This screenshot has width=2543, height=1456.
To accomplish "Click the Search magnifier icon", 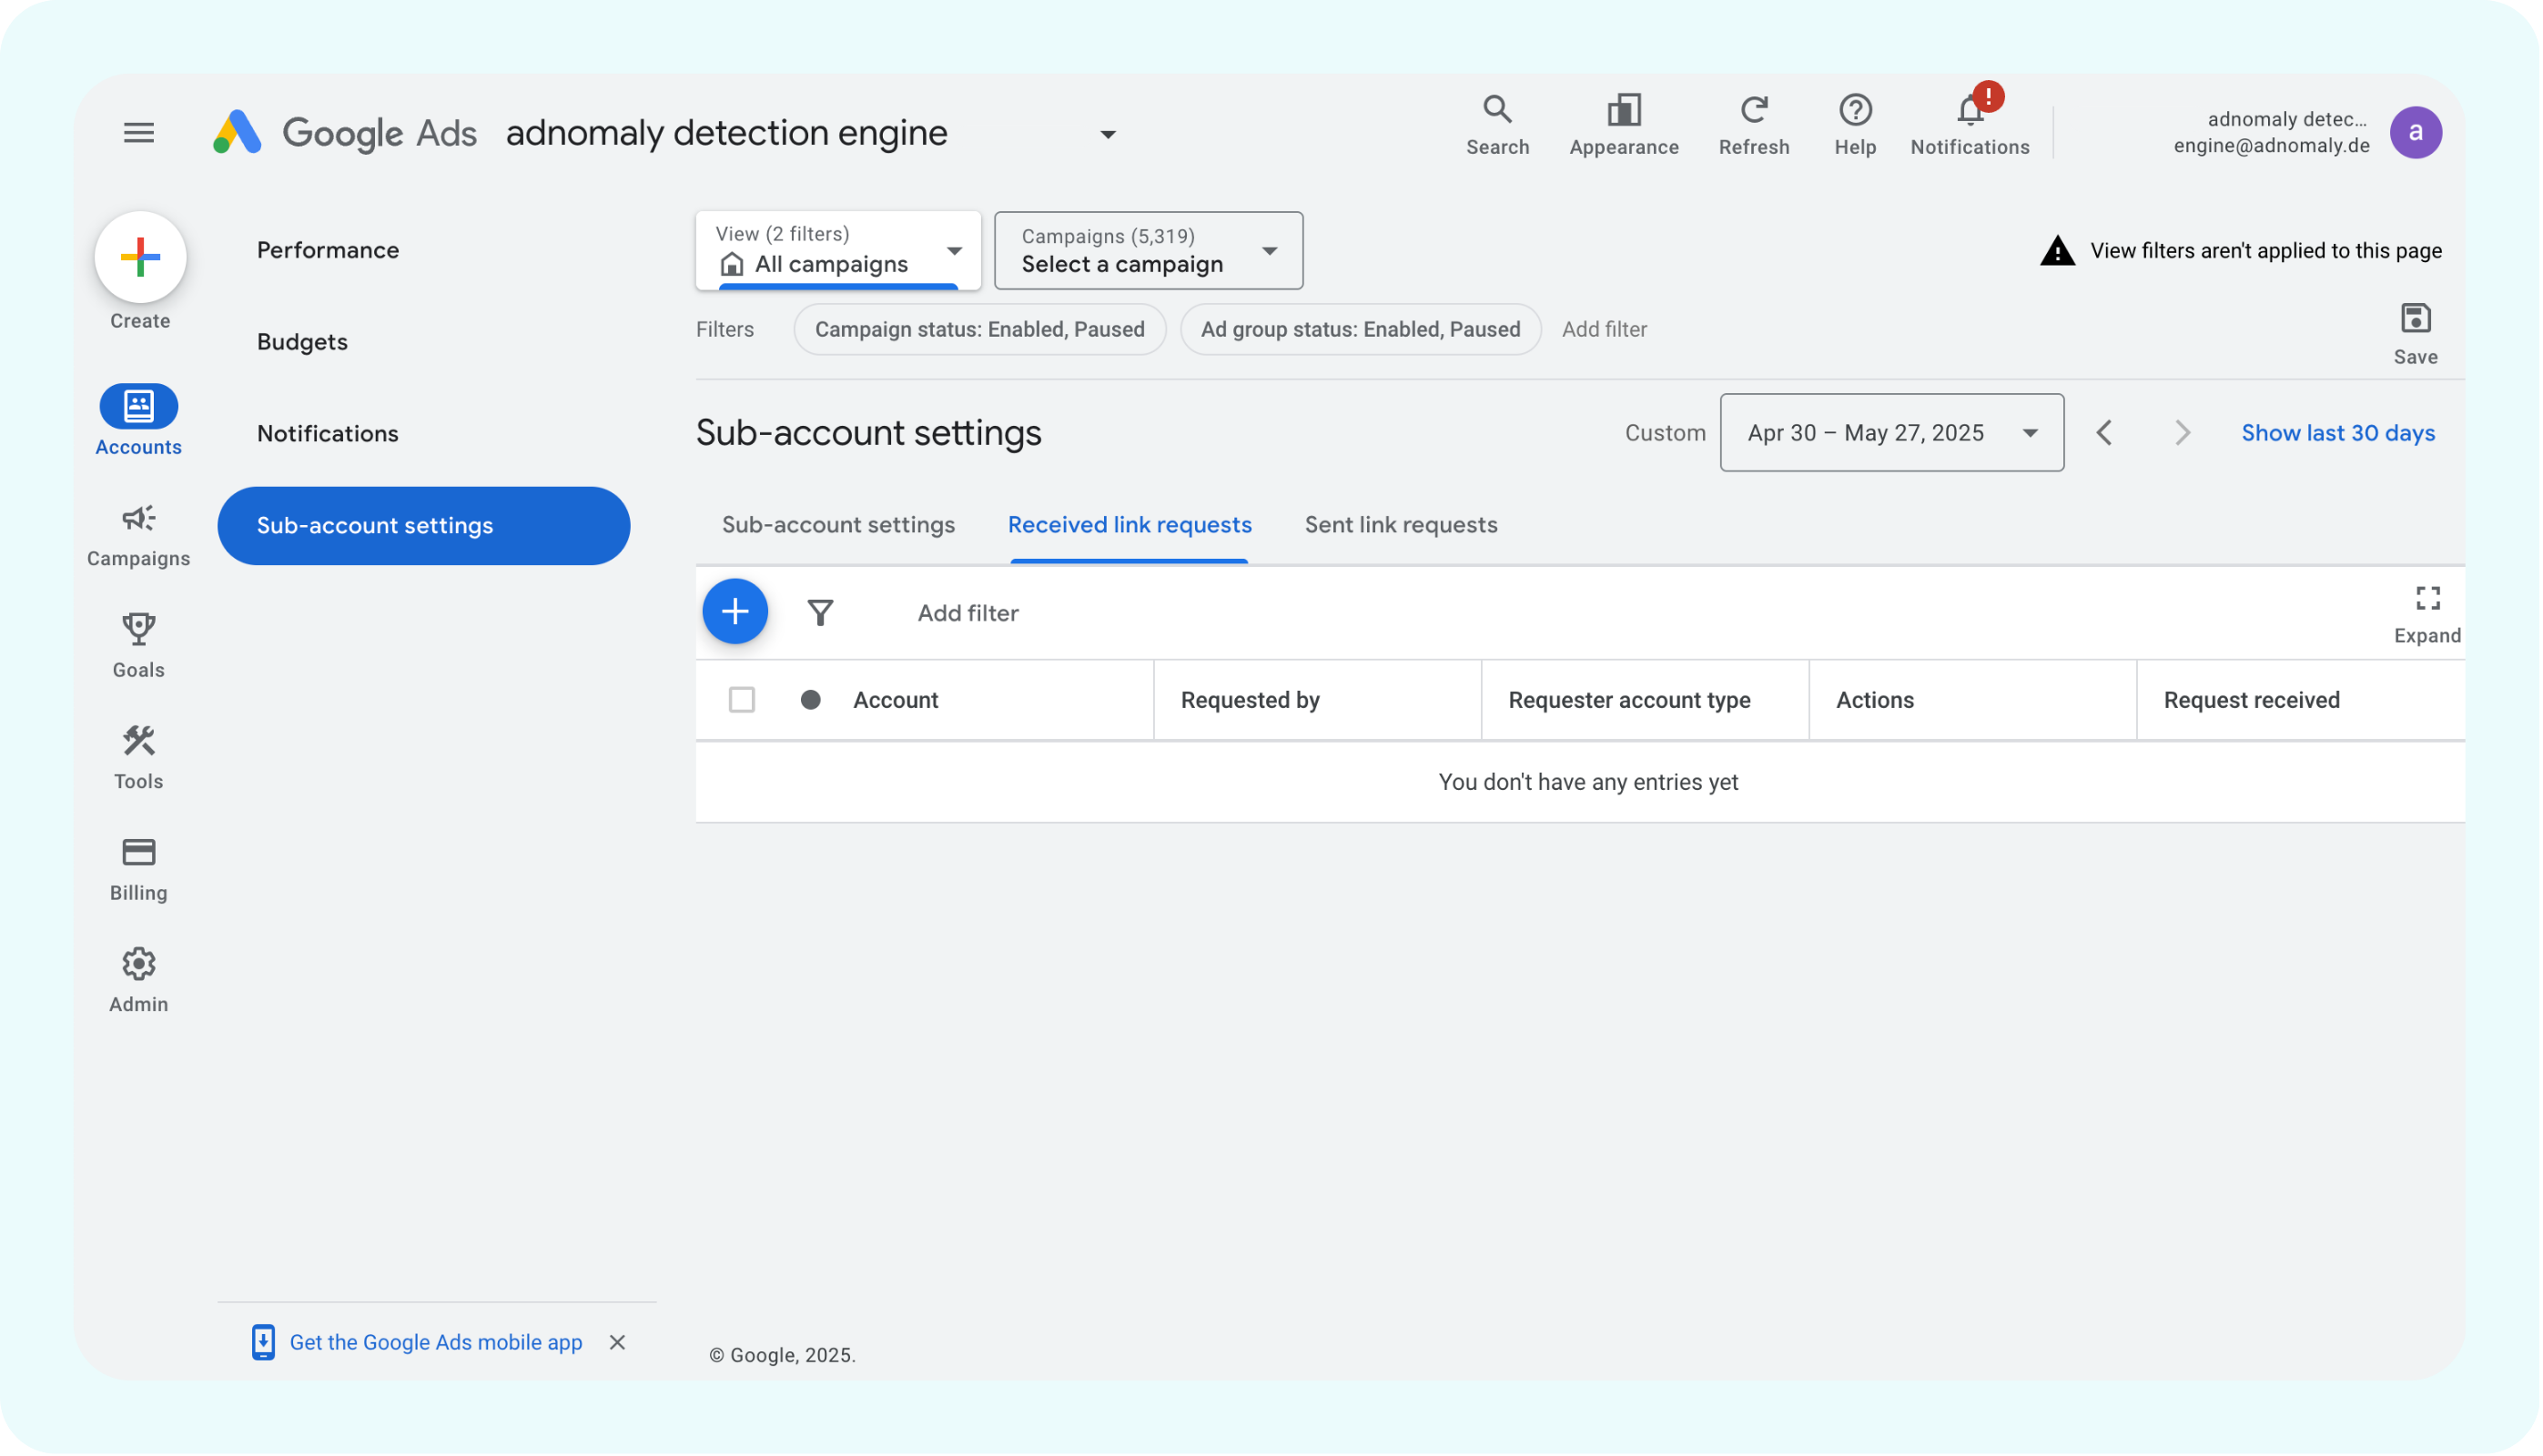I will [1496, 109].
